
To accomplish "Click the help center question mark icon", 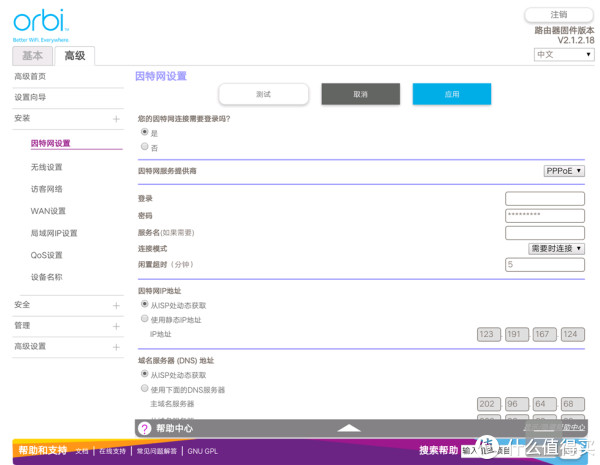I will point(145,428).
